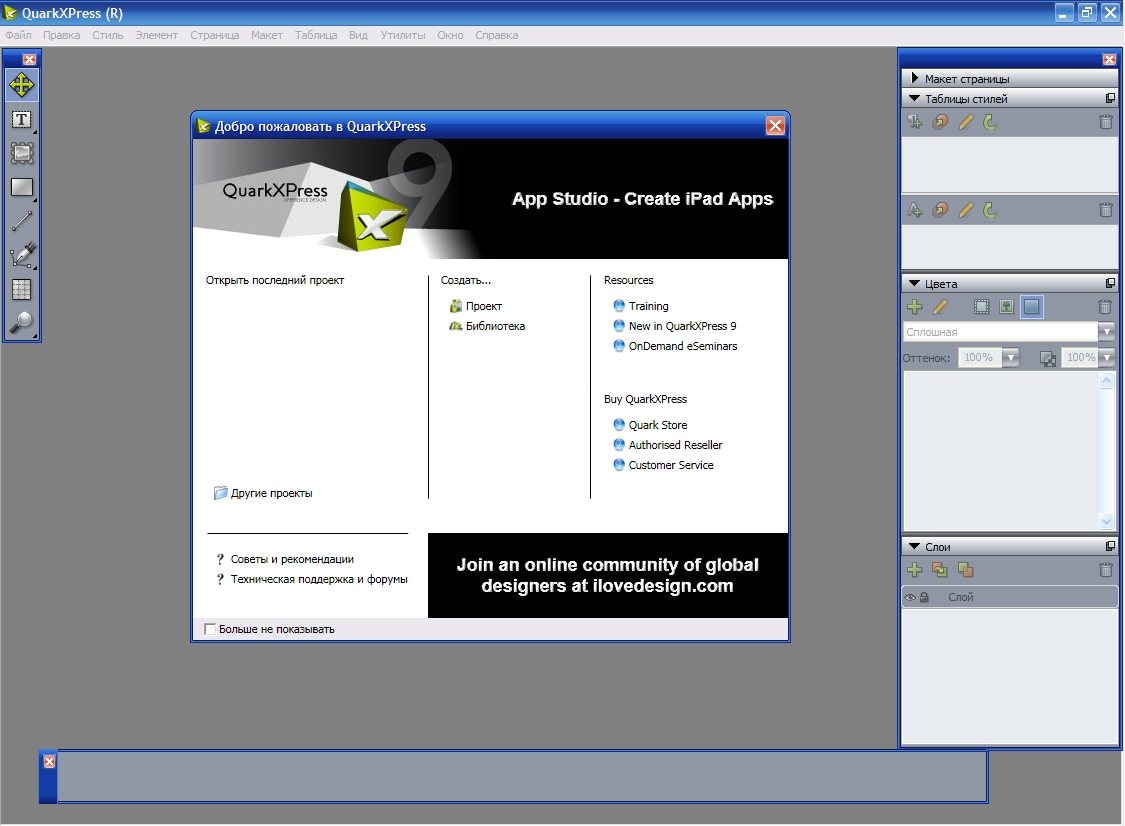Open the Правка menu
The height and width of the screenshot is (826, 1125).
point(62,35)
